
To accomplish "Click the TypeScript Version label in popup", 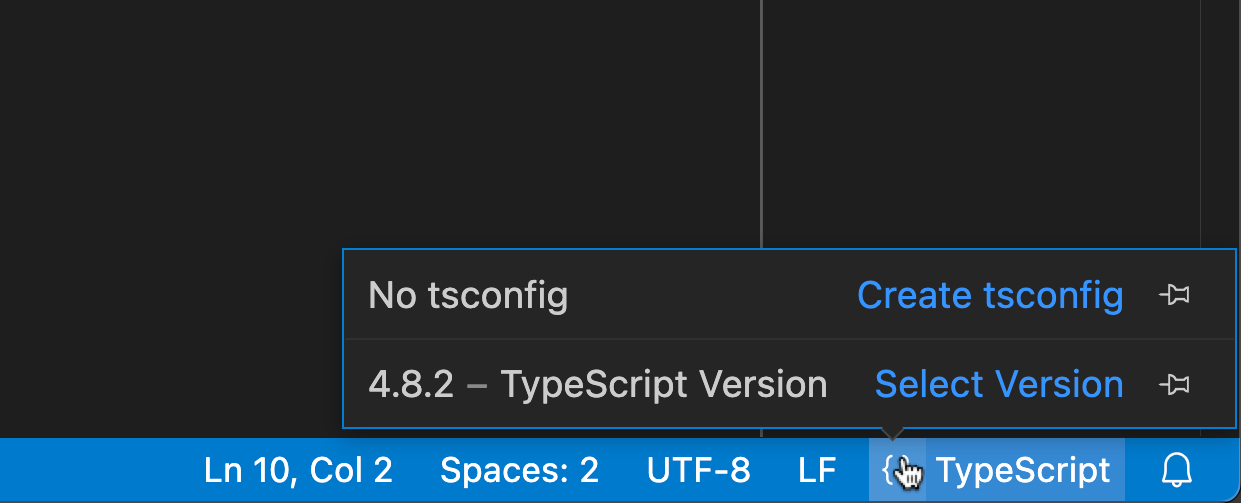I will click(x=664, y=384).
